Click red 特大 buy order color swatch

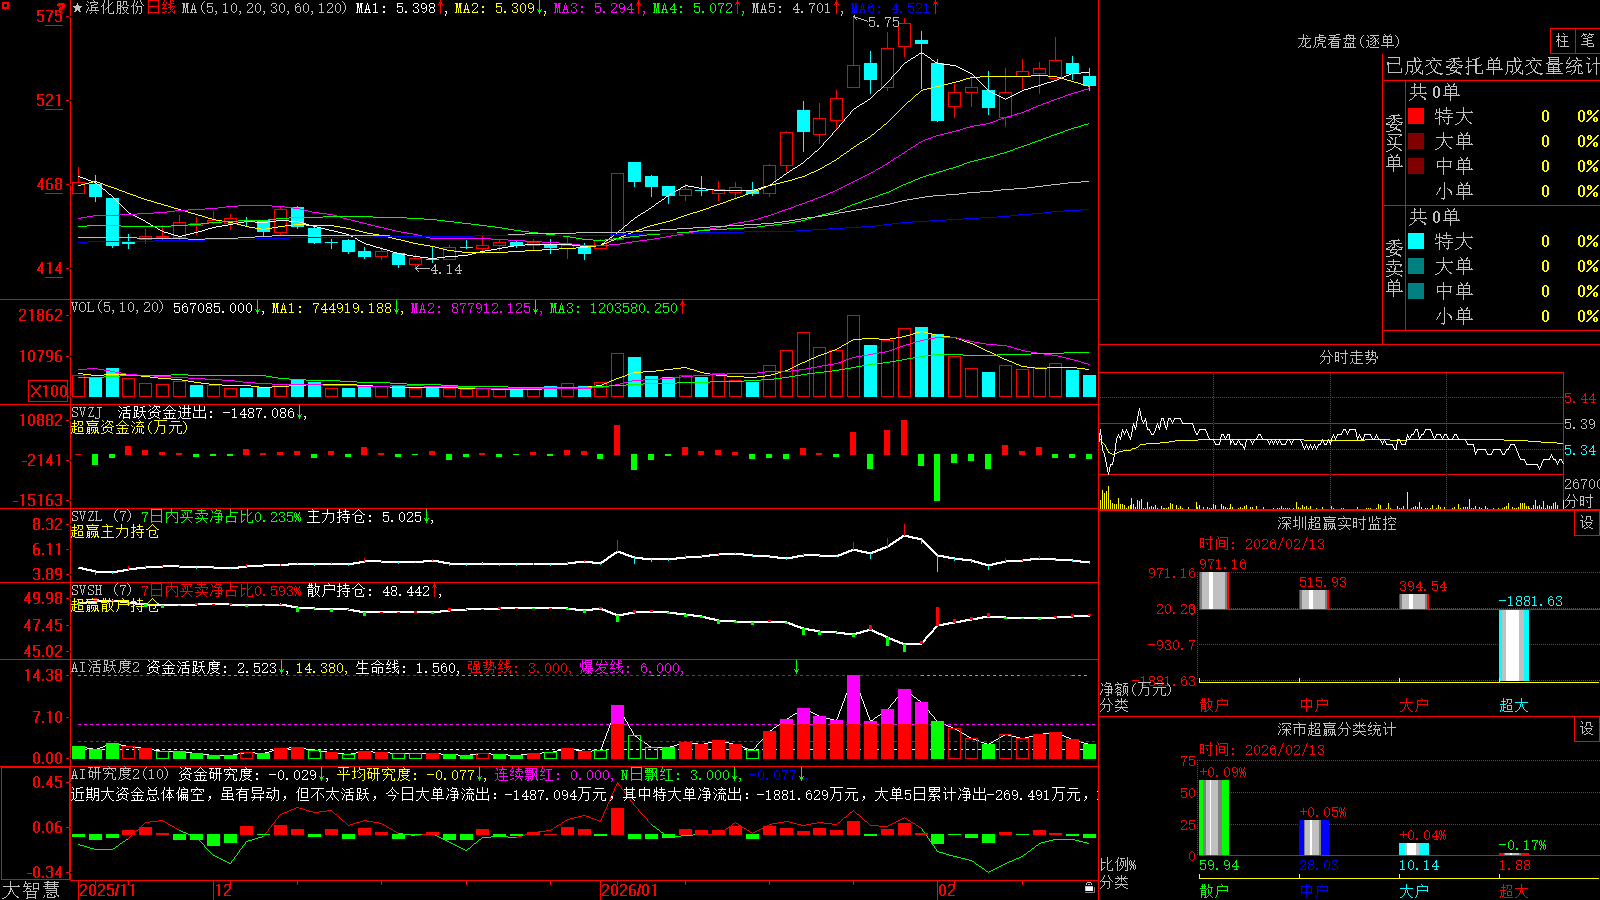1416,116
